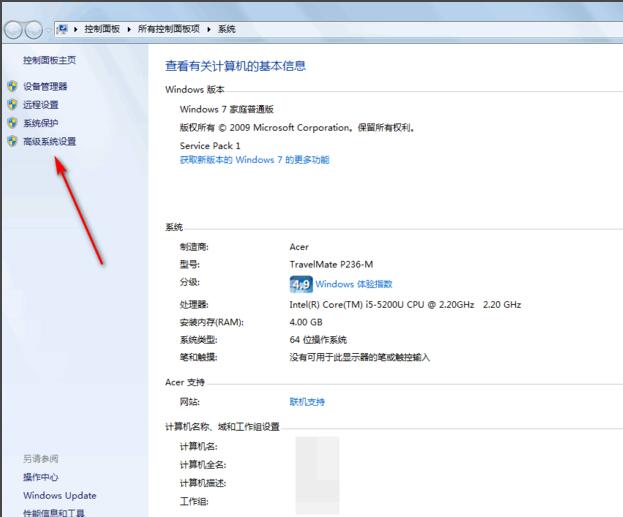Click the shield icon beside 高级系统设置
623x517 pixels.
click(x=12, y=141)
